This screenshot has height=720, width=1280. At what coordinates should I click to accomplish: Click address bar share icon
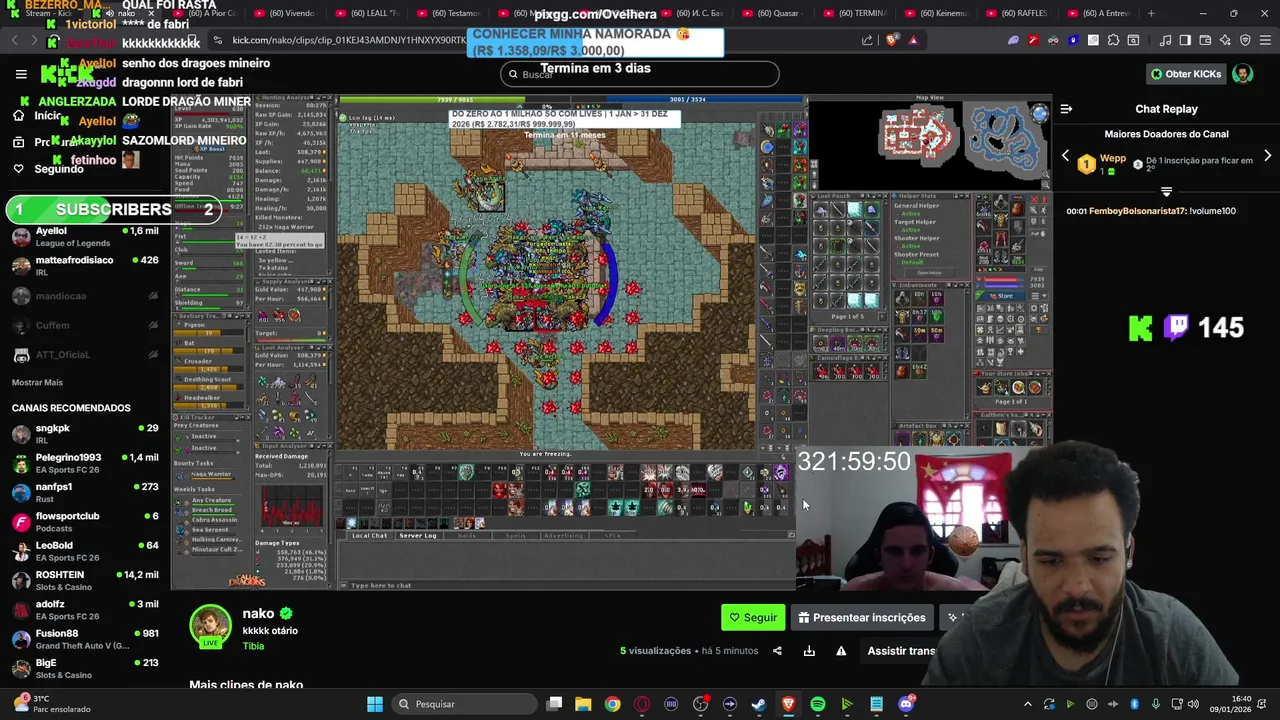point(867,40)
